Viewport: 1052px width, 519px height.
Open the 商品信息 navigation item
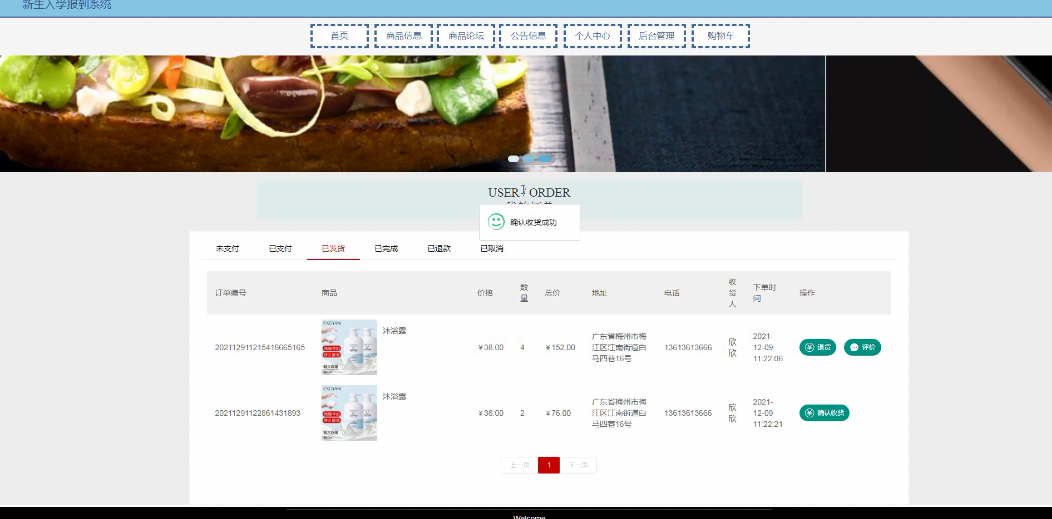pos(404,36)
